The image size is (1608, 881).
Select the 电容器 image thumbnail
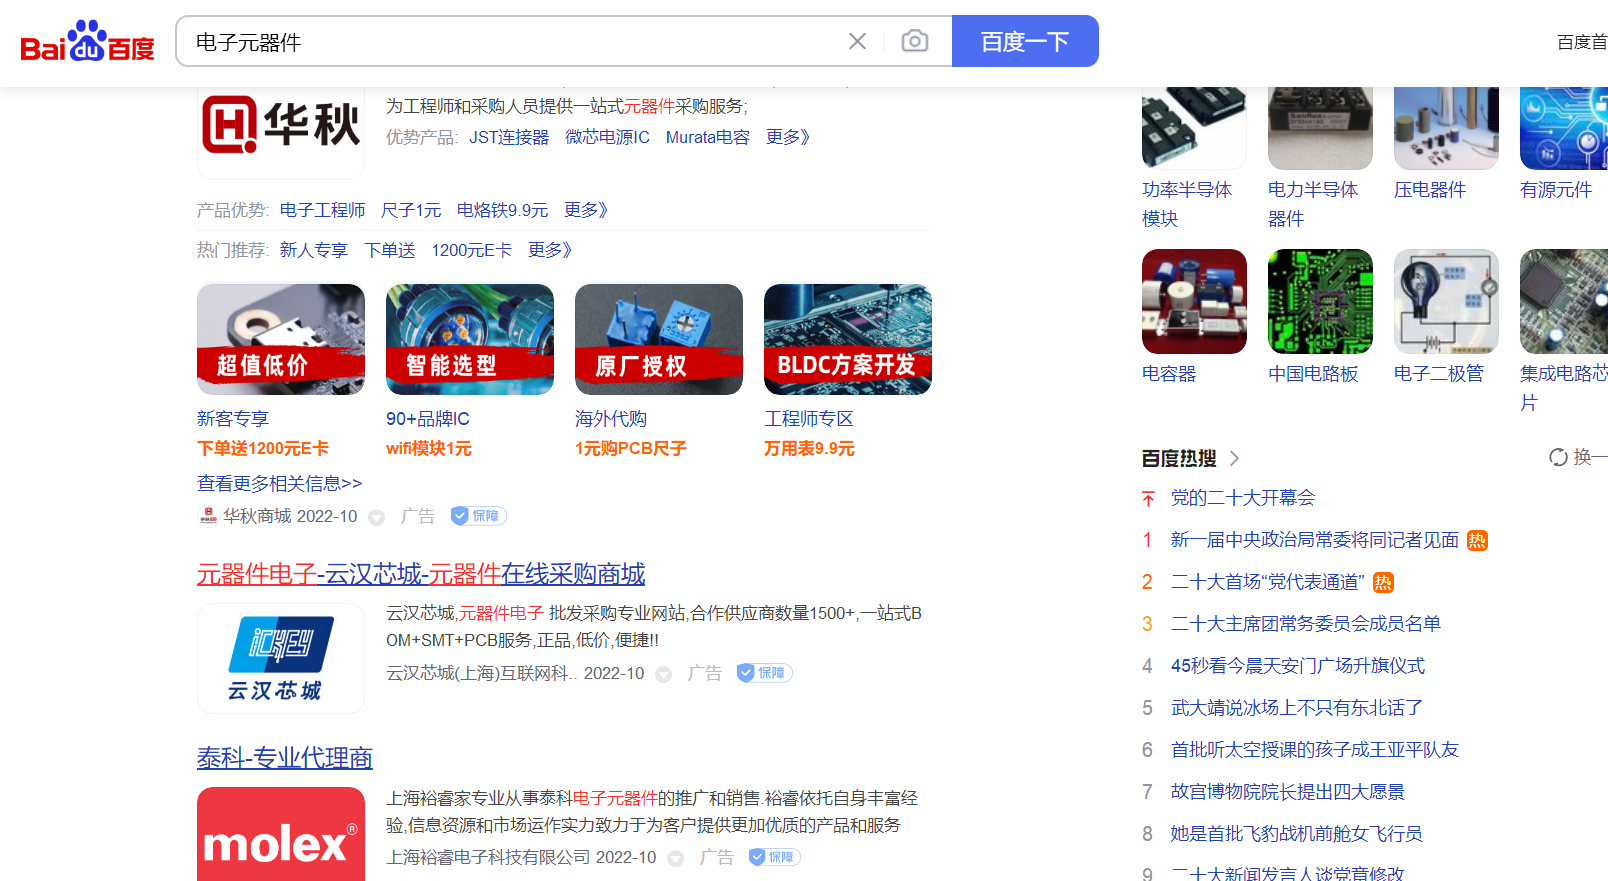click(1194, 302)
